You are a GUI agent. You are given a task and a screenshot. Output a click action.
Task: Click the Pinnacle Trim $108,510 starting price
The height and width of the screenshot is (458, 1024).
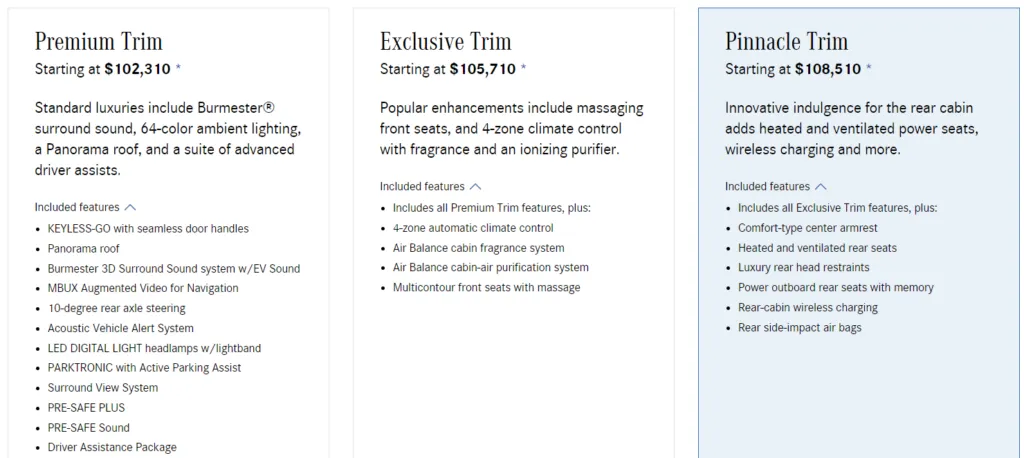click(x=828, y=70)
